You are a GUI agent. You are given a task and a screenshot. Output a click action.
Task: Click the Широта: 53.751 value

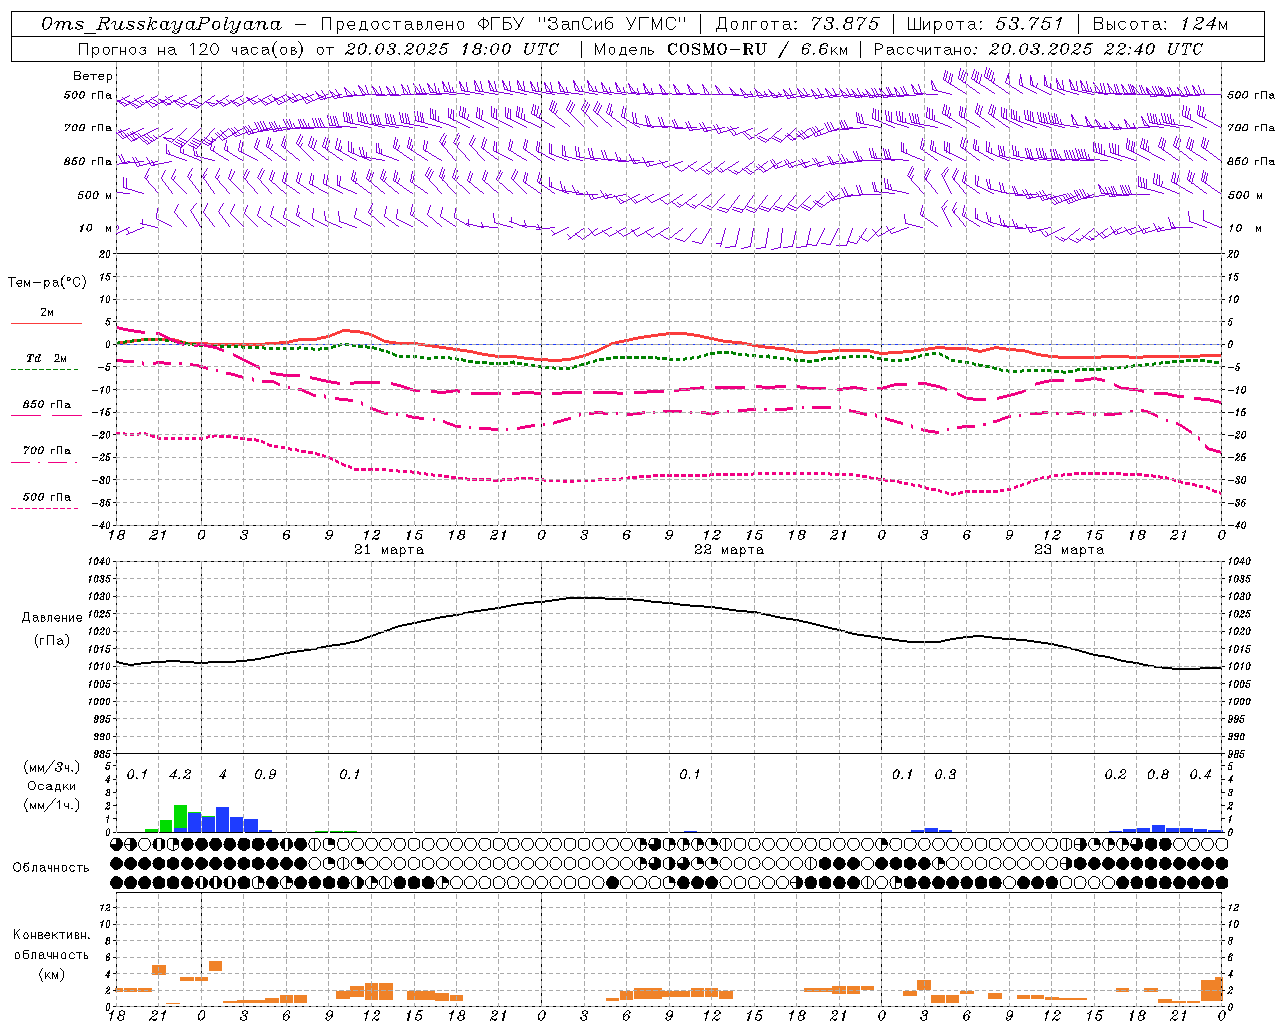(x=985, y=24)
